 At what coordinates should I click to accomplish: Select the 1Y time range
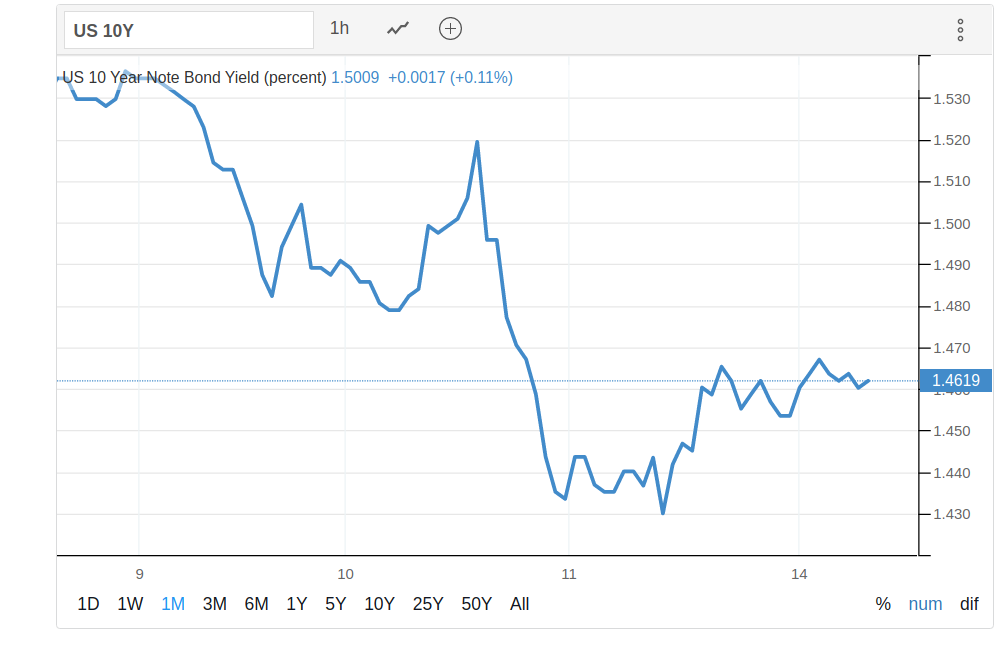pos(297,604)
